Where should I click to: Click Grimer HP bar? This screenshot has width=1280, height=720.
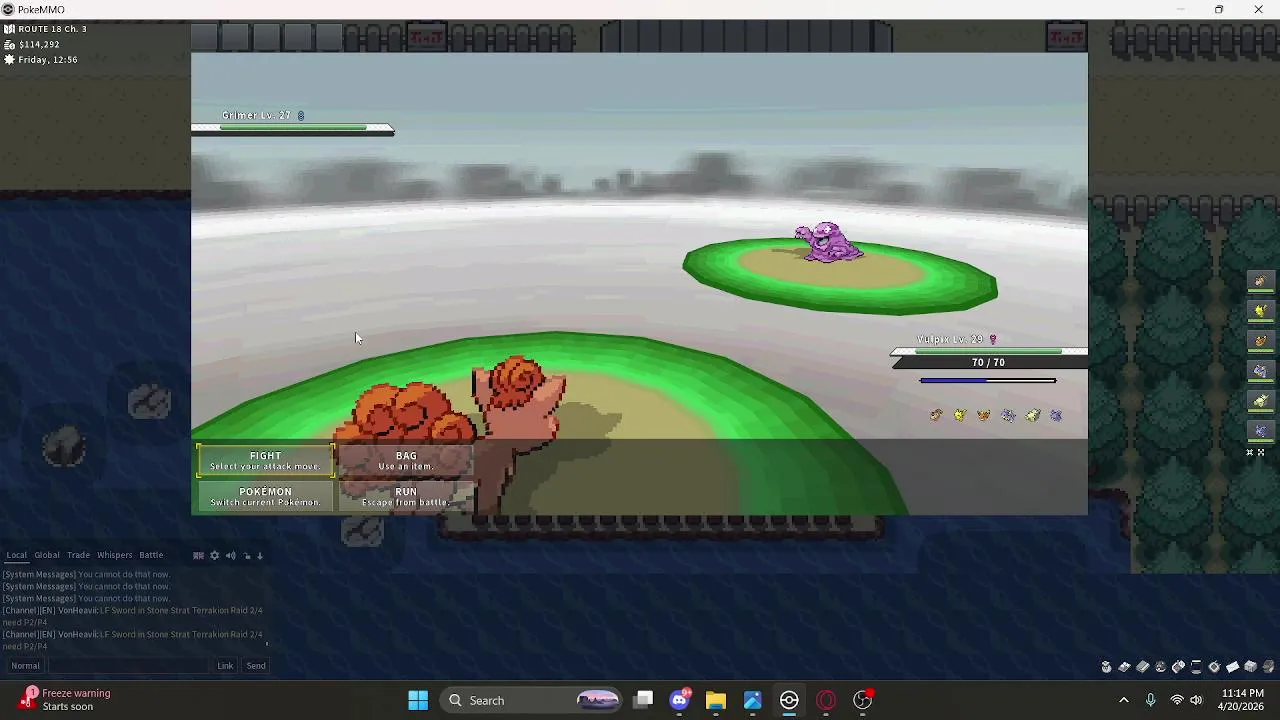(293, 128)
